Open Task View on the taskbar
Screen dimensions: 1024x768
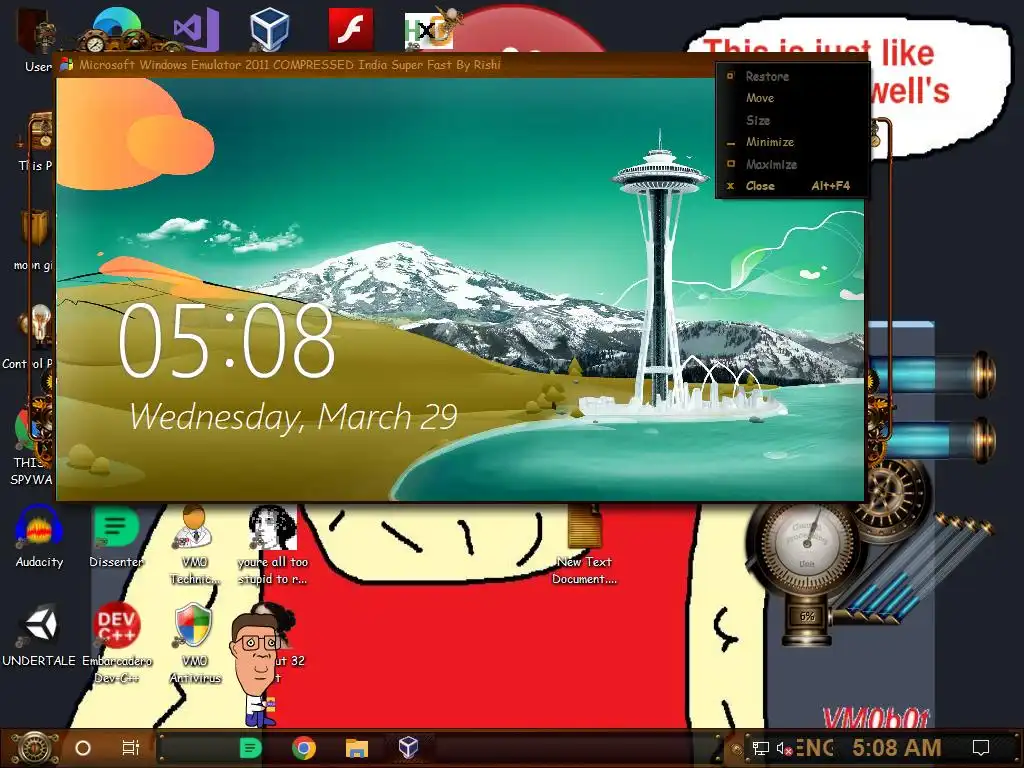click(131, 748)
